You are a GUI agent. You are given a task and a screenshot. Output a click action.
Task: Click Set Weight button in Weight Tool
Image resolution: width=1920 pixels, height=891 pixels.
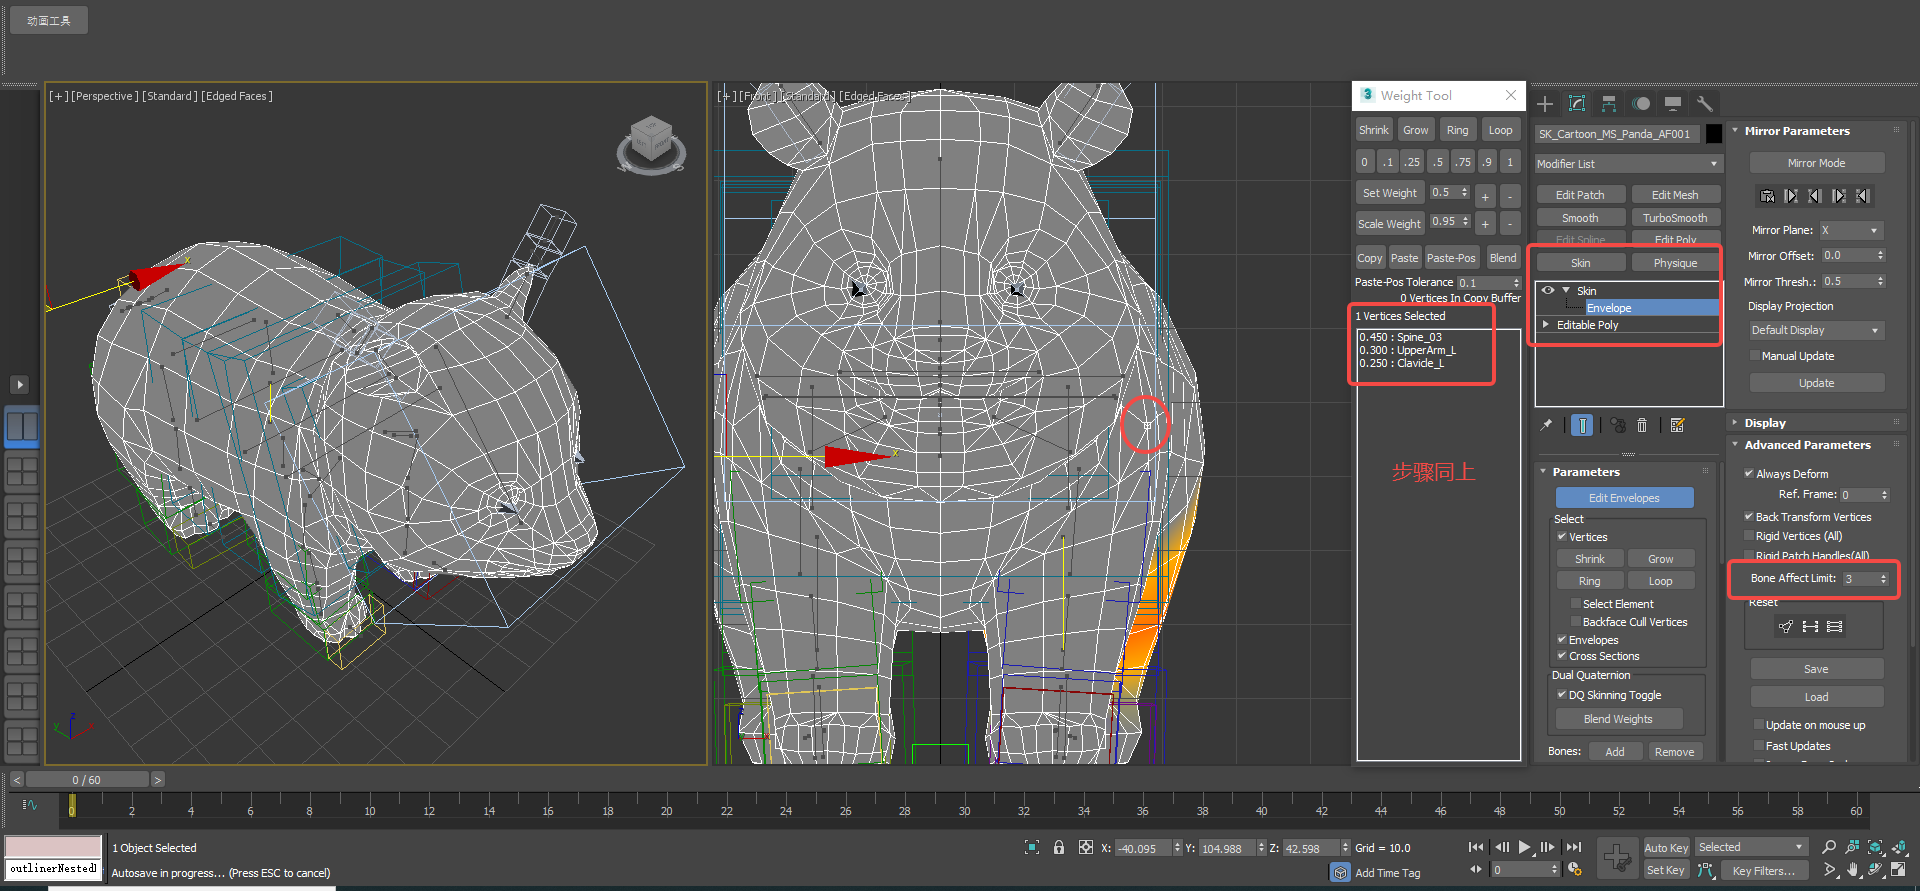1389,193
